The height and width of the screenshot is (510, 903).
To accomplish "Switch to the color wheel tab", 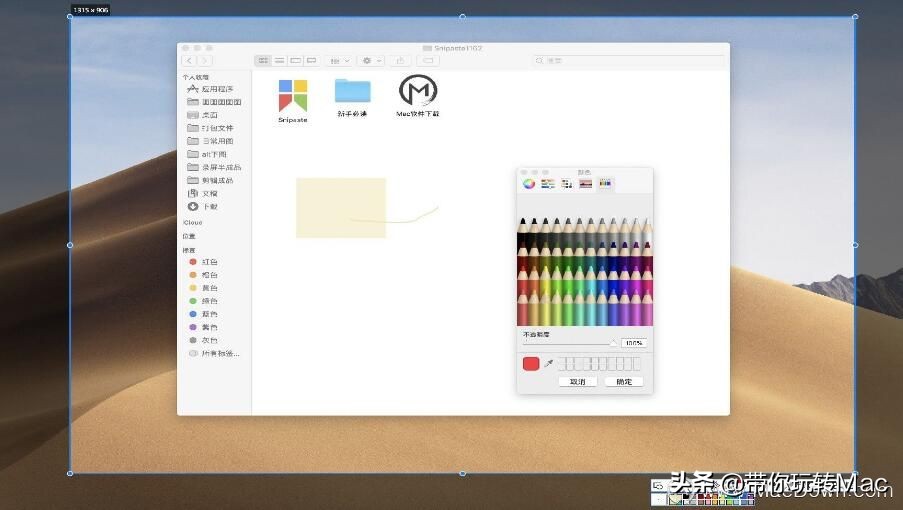I will point(529,184).
